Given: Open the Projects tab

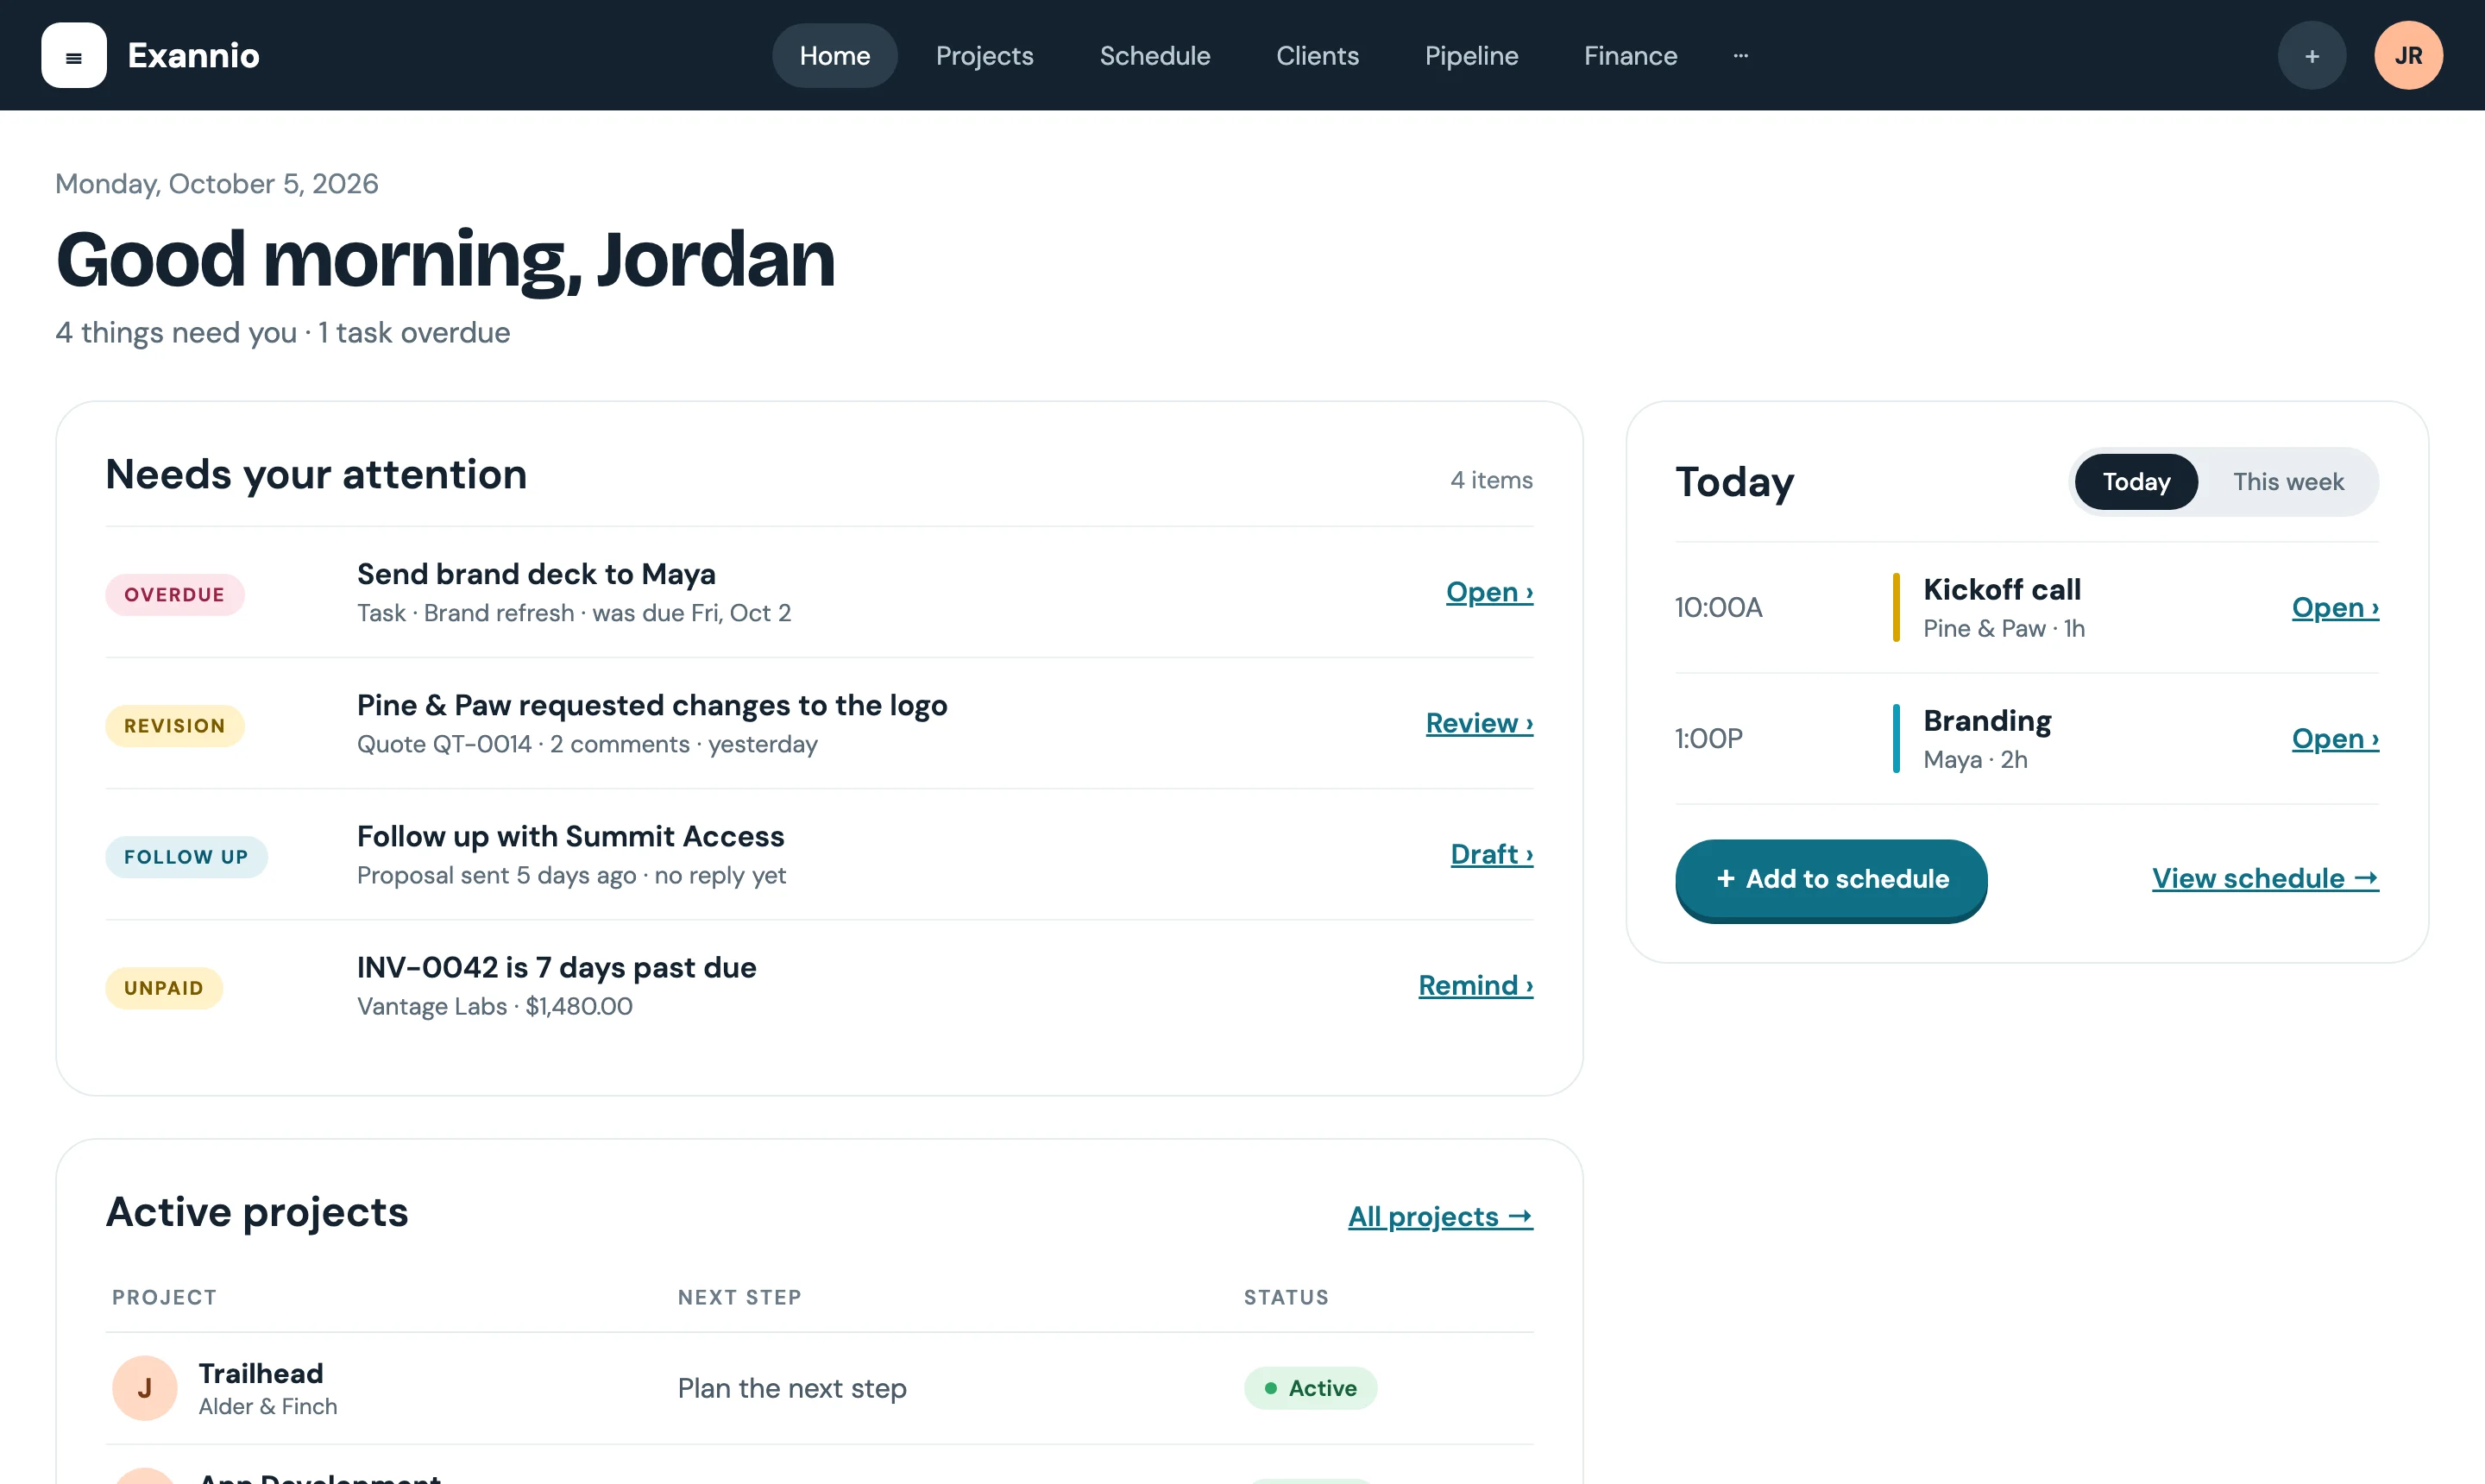Looking at the screenshot, I should click(x=984, y=55).
